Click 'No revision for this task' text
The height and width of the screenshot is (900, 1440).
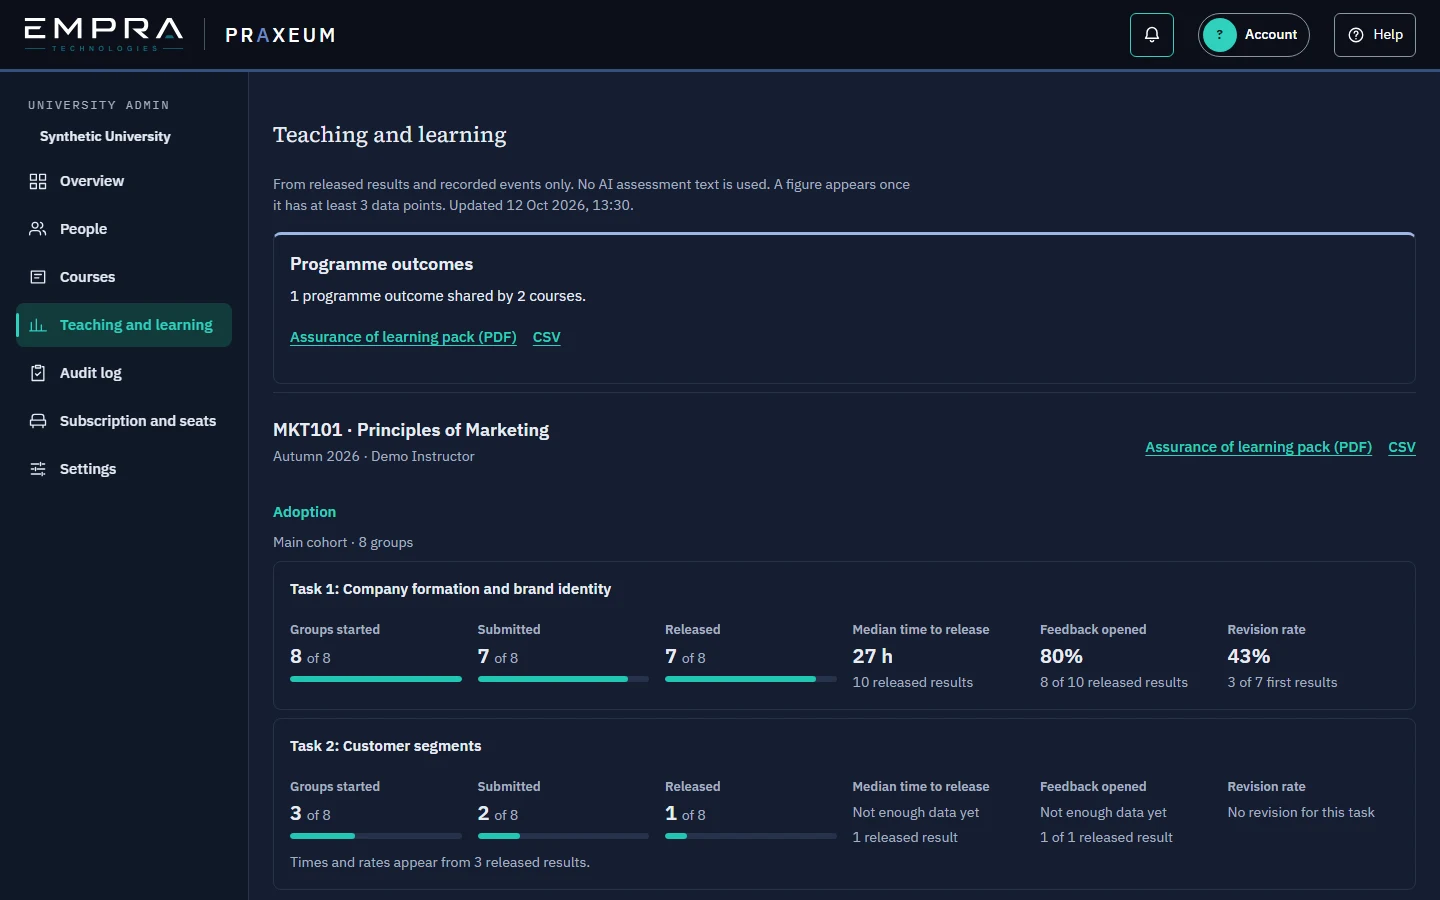point(1301,812)
